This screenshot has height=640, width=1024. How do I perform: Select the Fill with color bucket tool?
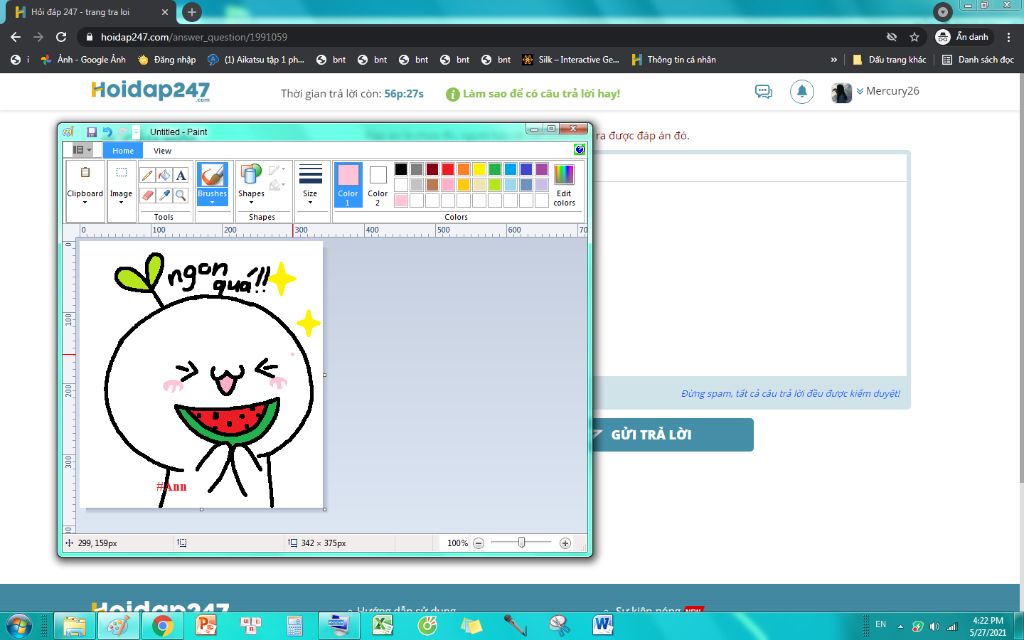coord(164,175)
